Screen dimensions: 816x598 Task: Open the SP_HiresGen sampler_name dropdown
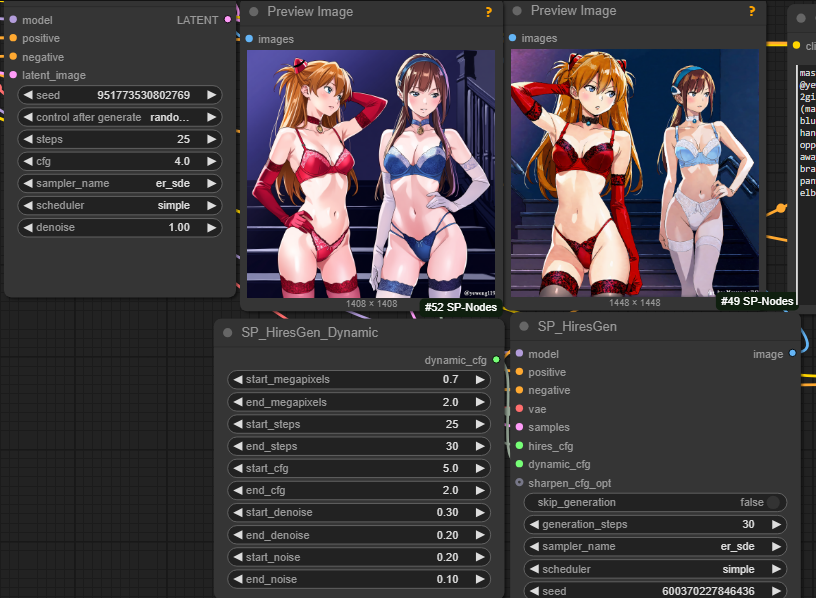point(655,546)
